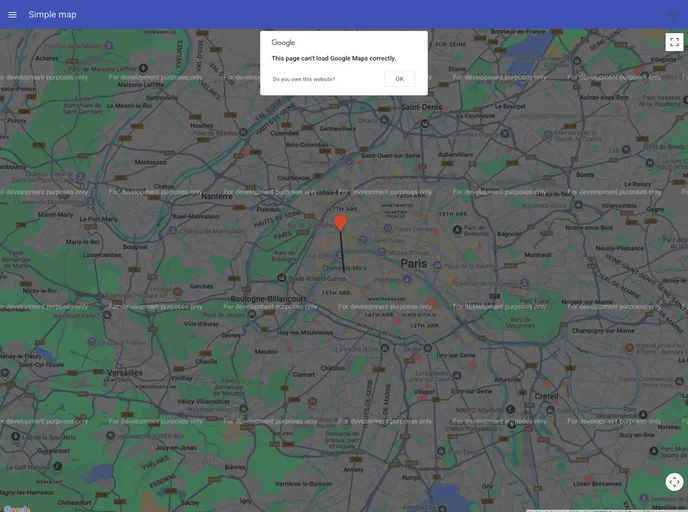Select the Lac de la Sourderie icon

click(x=15, y=436)
